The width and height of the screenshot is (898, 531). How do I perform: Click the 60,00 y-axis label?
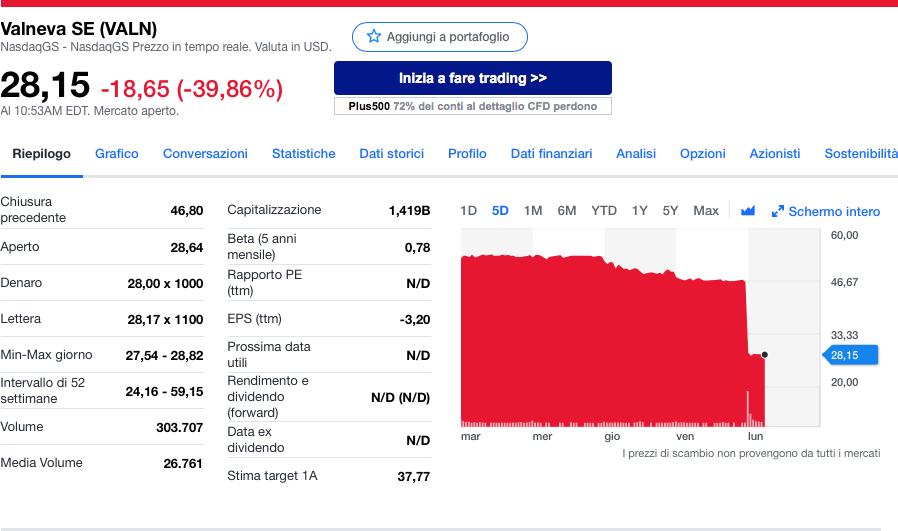(845, 235)
